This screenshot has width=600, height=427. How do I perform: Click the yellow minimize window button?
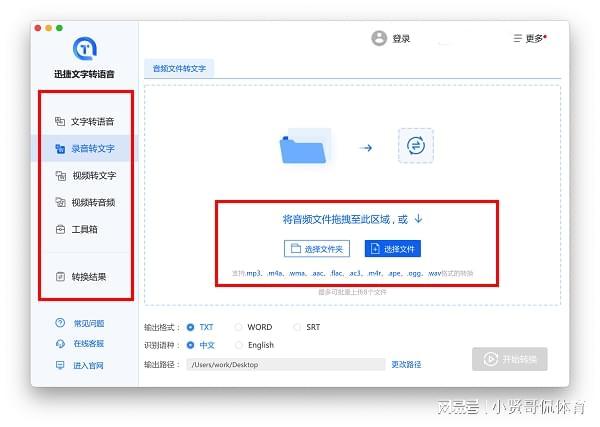pos(49,28)
